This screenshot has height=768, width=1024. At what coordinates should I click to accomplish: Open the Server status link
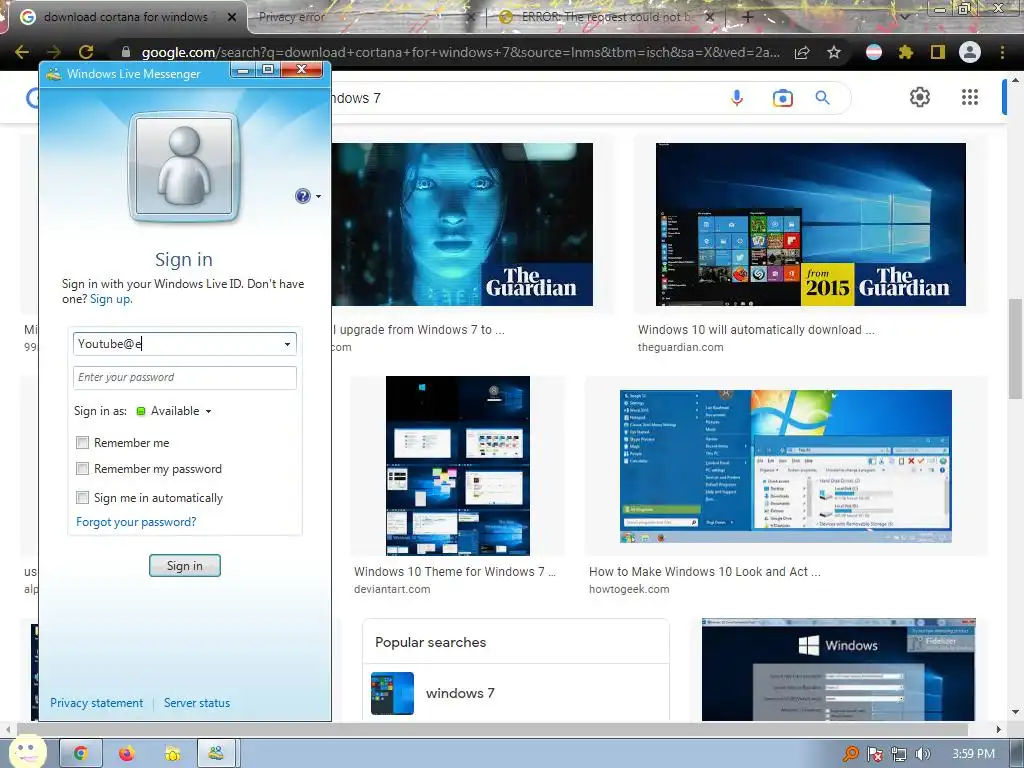[197, 703]
